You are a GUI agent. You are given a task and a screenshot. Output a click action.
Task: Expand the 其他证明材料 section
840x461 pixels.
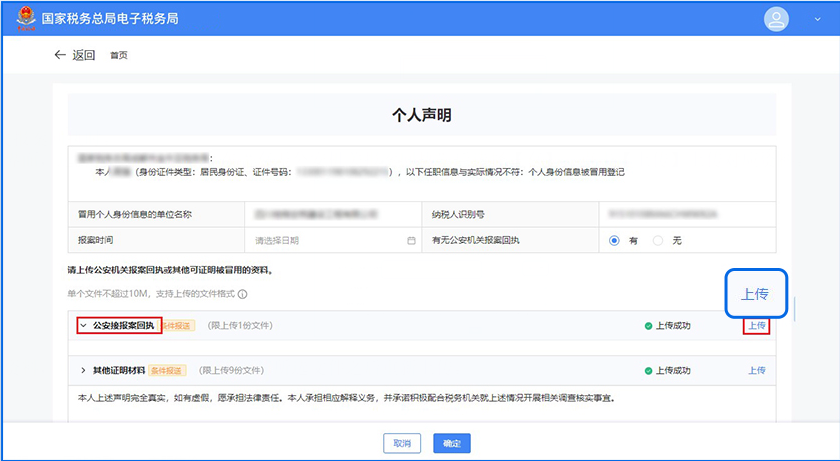click(82, 370)
